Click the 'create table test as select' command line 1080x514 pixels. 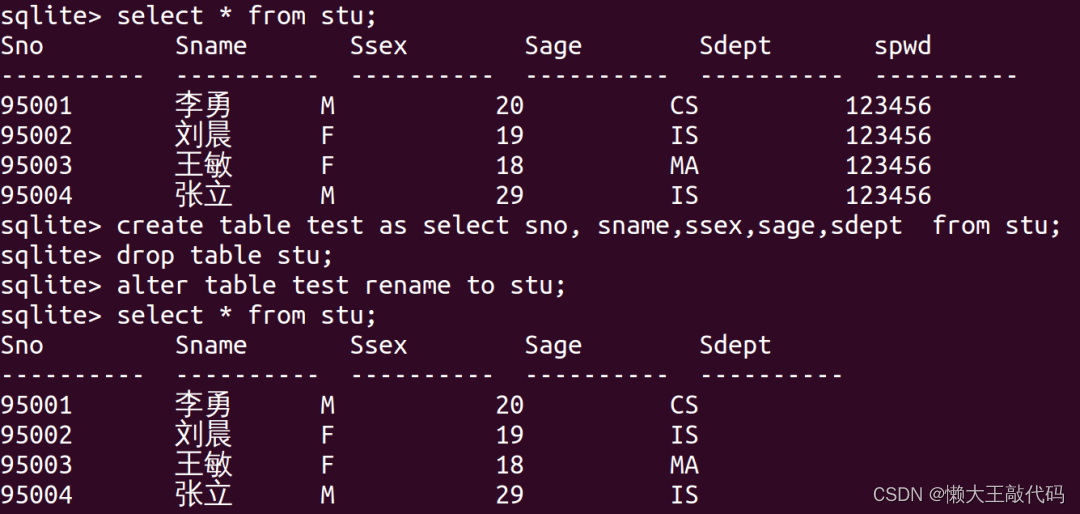click(589, 225)
